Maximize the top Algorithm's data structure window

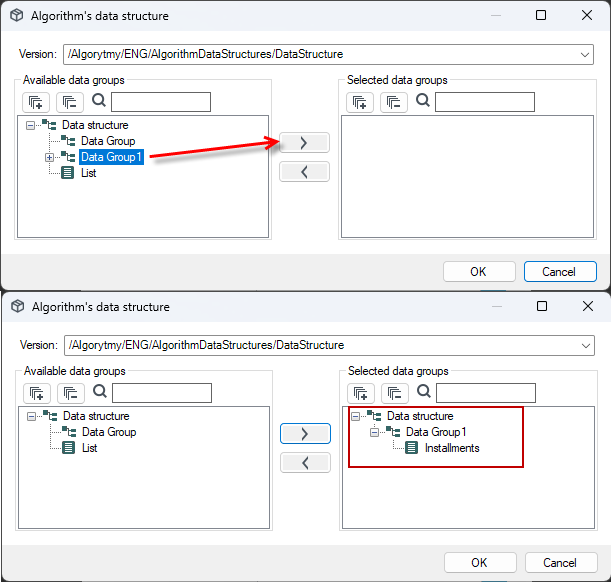[x=541, y=15]
